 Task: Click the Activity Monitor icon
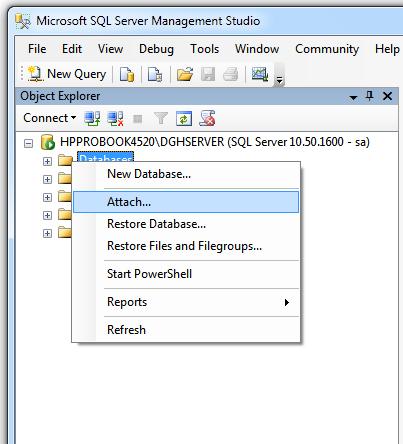pyautogui.click(x=260, y=74)
